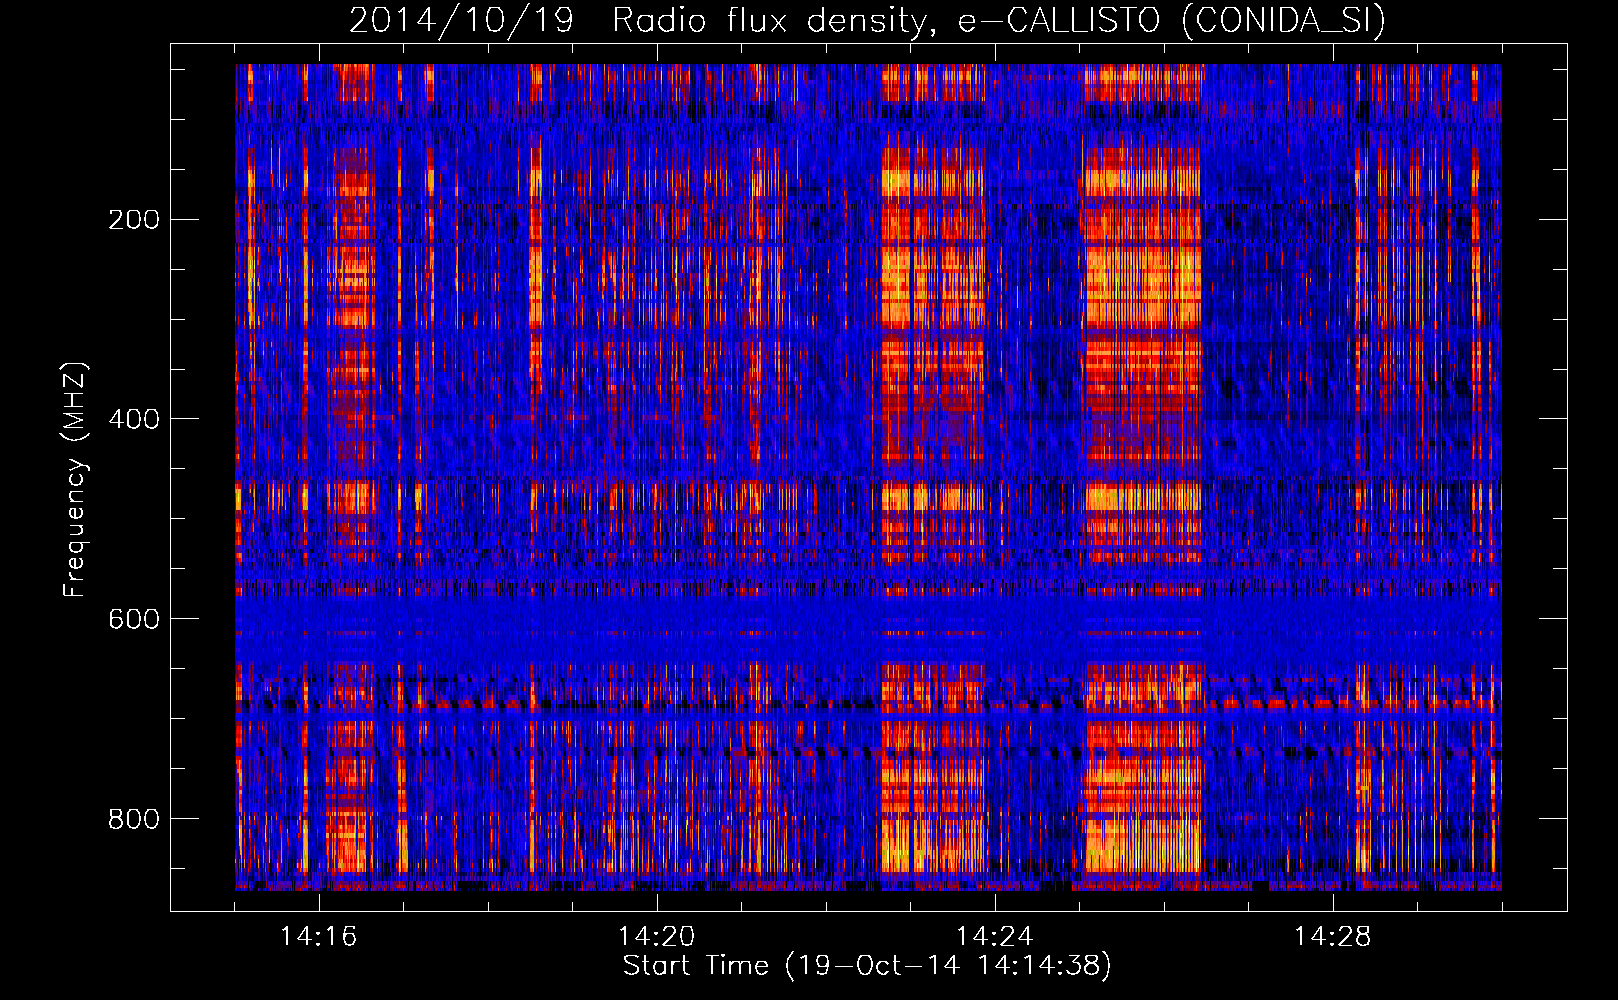
Task: Click the '600' frequency tick label
Action: [134, 620]
